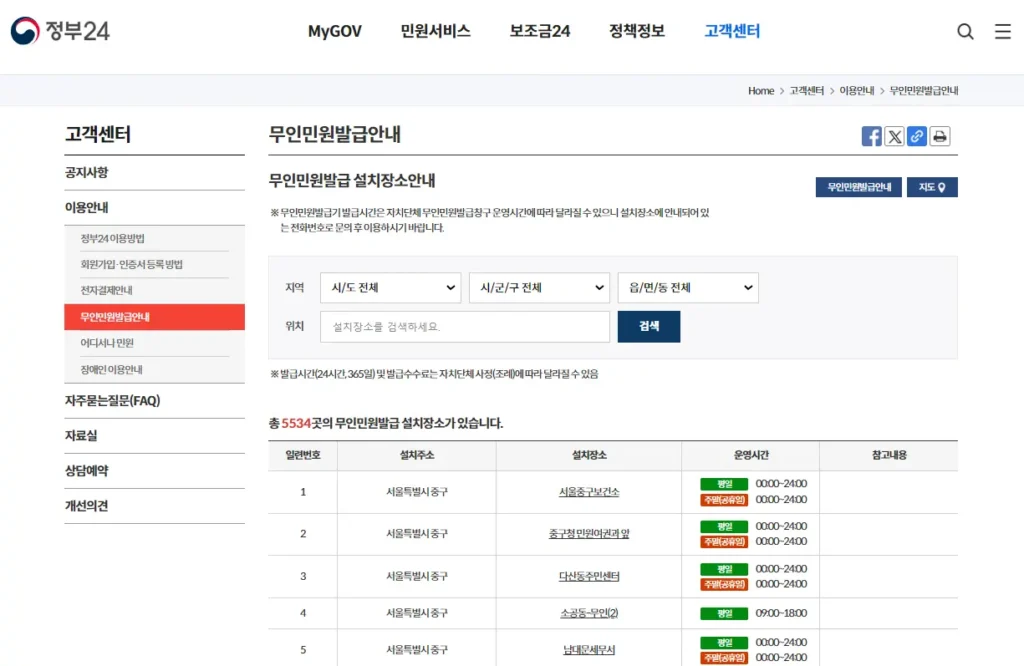Open the hamburger menu icon
1024x666 pixels.
(1002, 31)
